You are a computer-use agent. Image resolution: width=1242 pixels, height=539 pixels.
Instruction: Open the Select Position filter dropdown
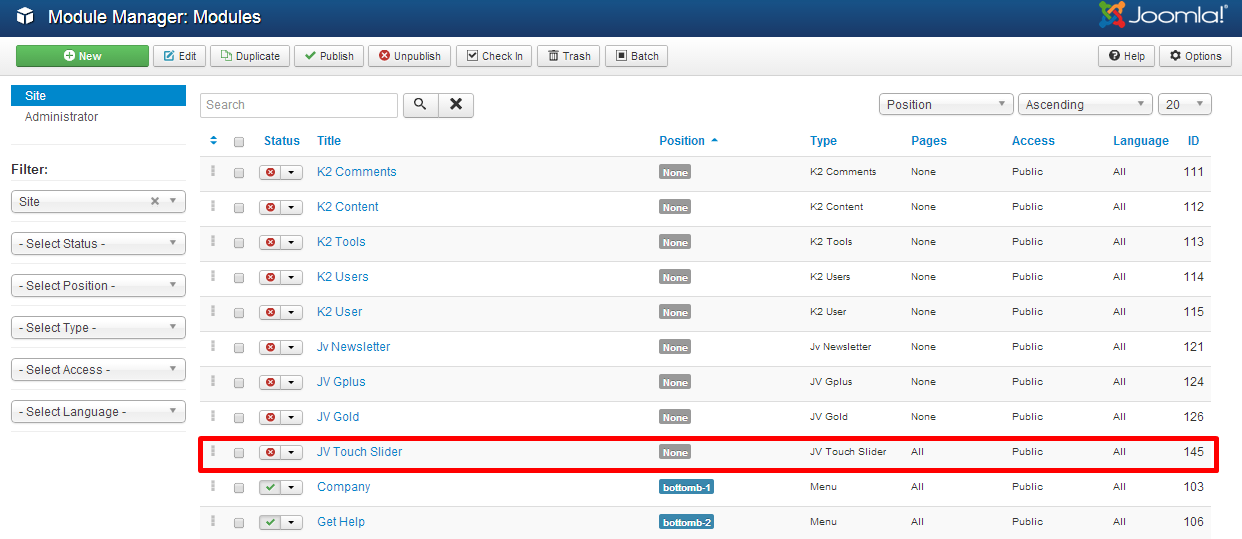point(98,285)
